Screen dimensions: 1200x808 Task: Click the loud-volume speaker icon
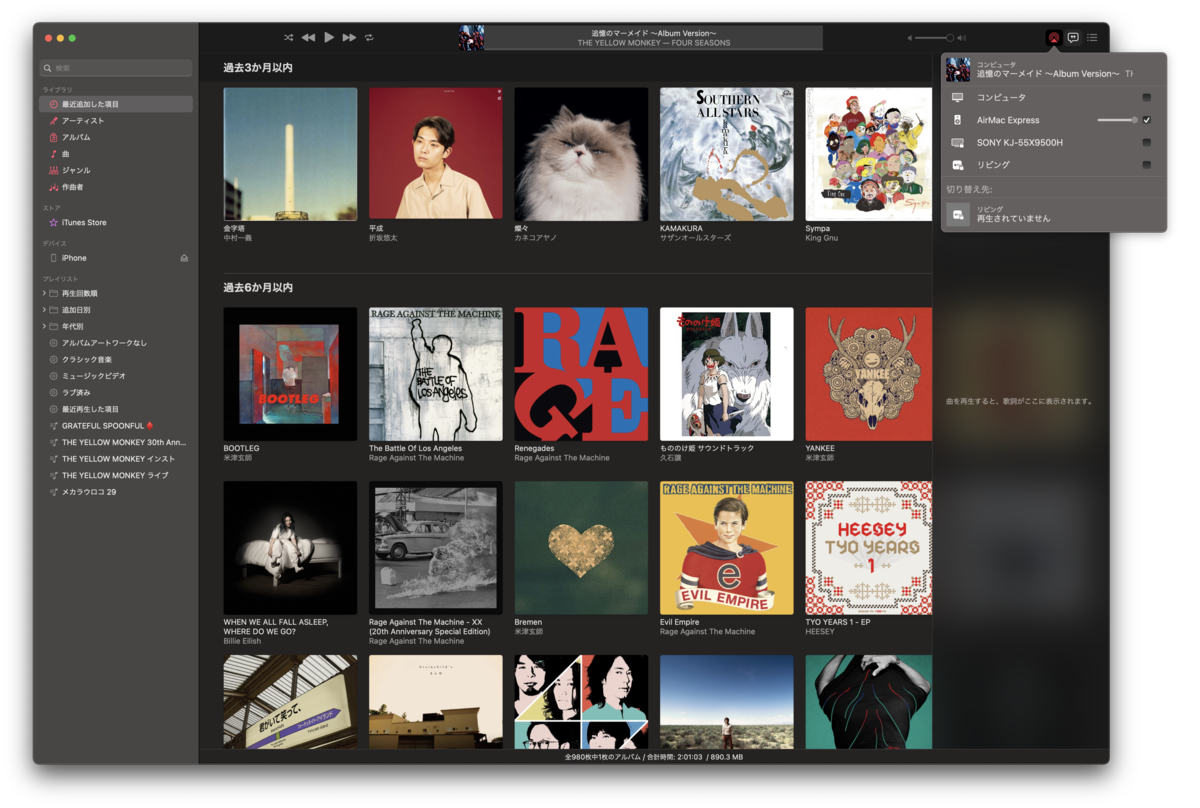(962, 38)
